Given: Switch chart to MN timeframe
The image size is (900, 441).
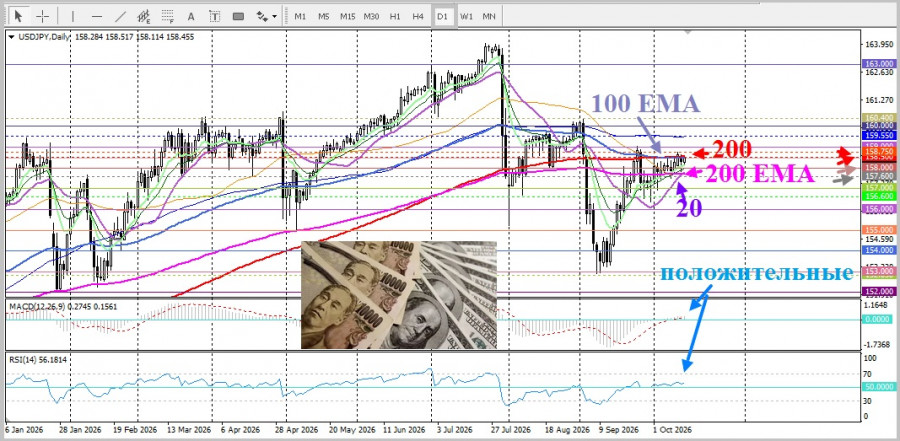Looking at the screenshot, I should tap(489, 16).
